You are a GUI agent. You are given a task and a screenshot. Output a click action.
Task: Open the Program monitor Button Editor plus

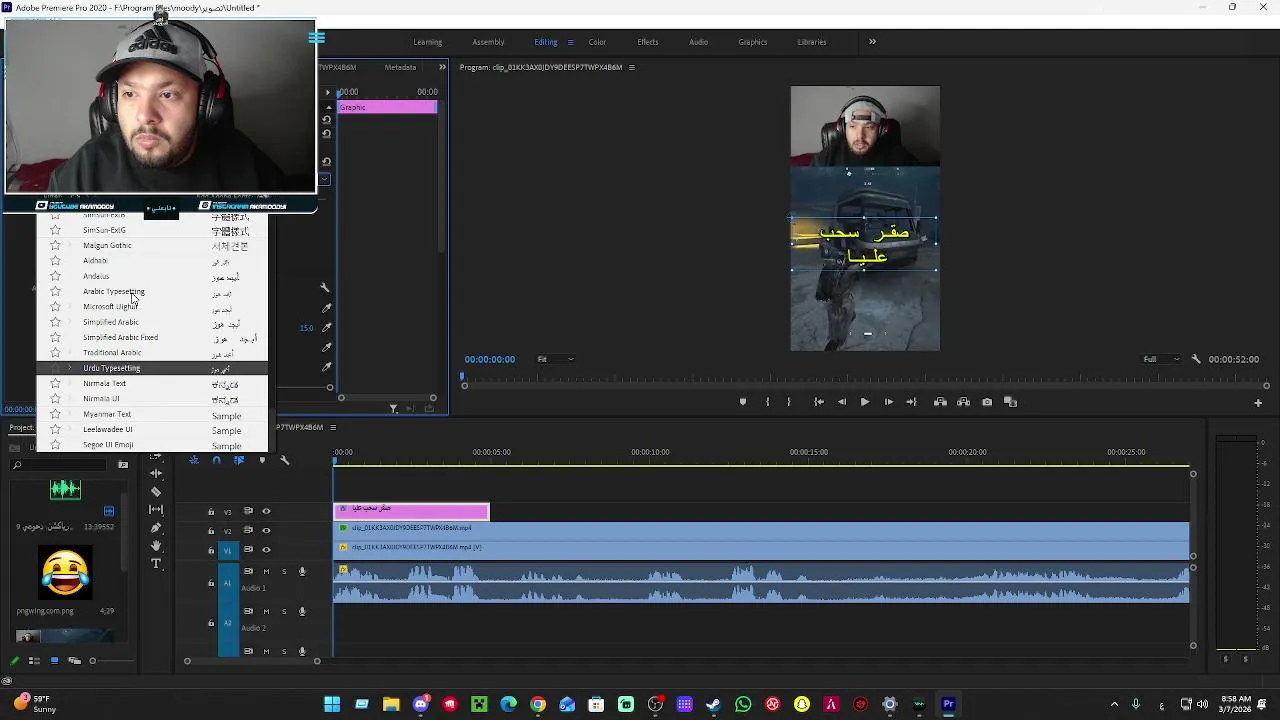point(1258,403)
